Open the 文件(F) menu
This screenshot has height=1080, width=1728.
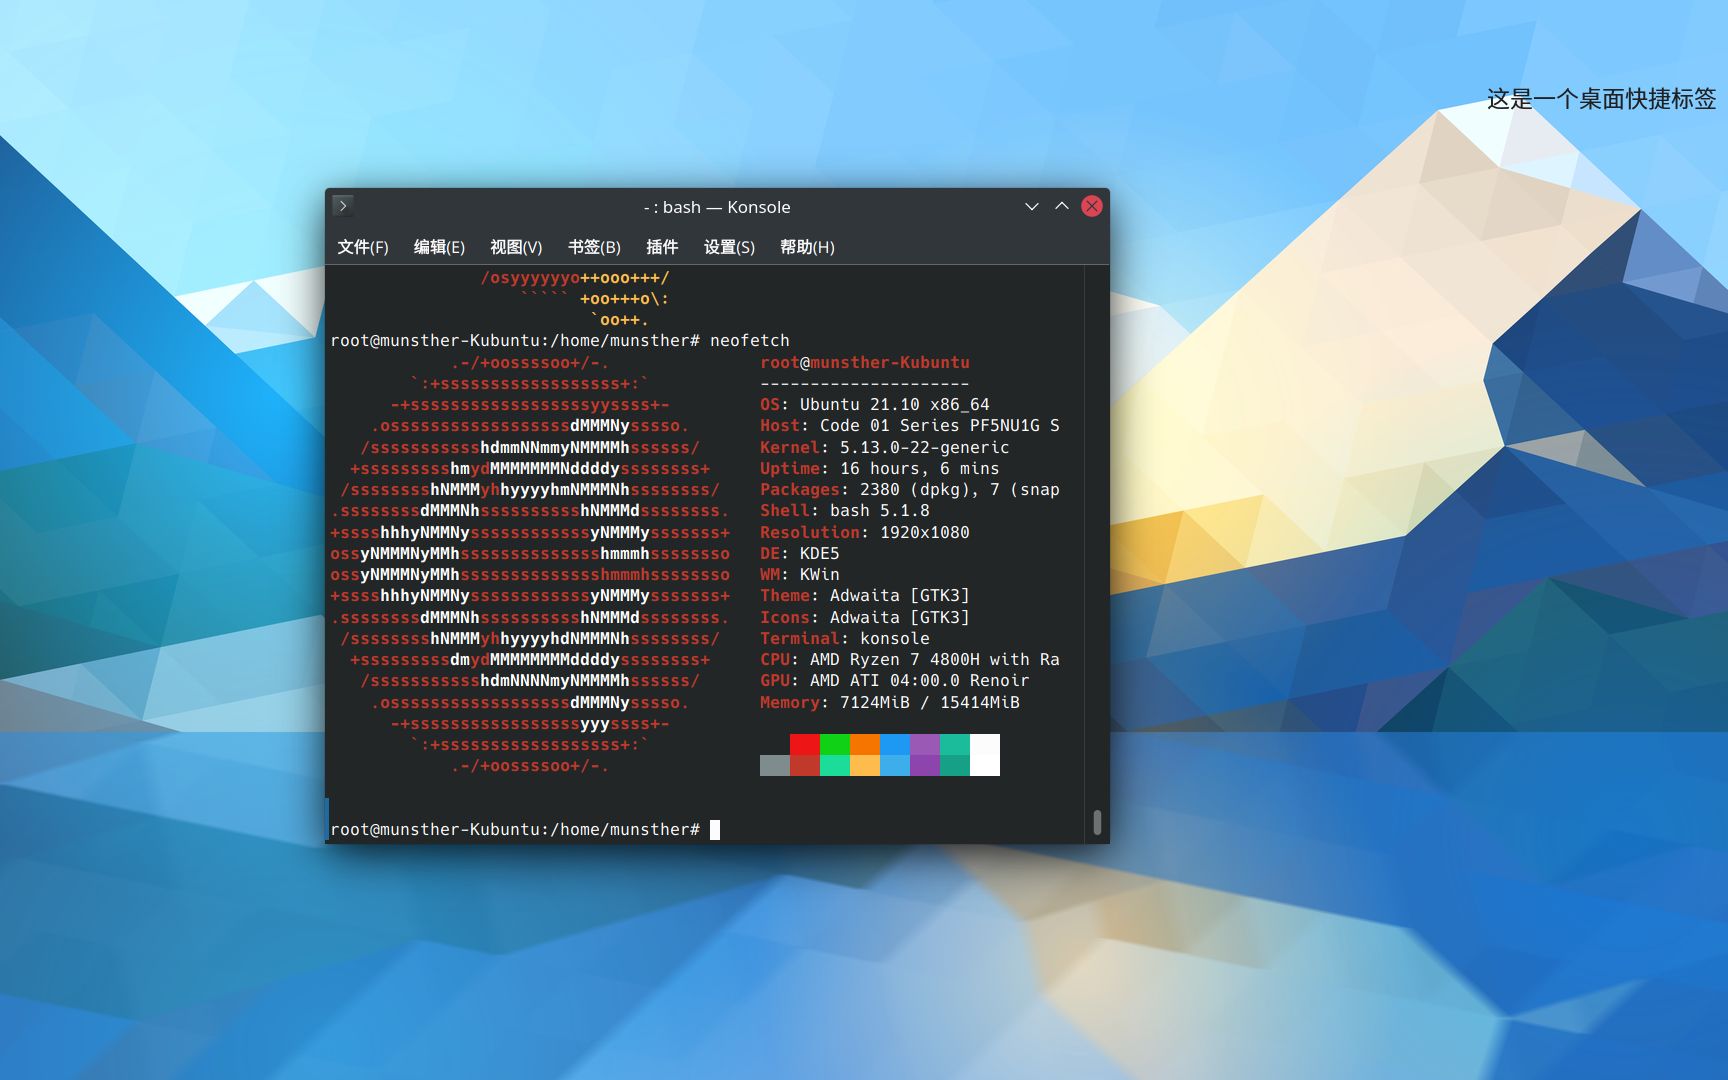click(363, 247)
